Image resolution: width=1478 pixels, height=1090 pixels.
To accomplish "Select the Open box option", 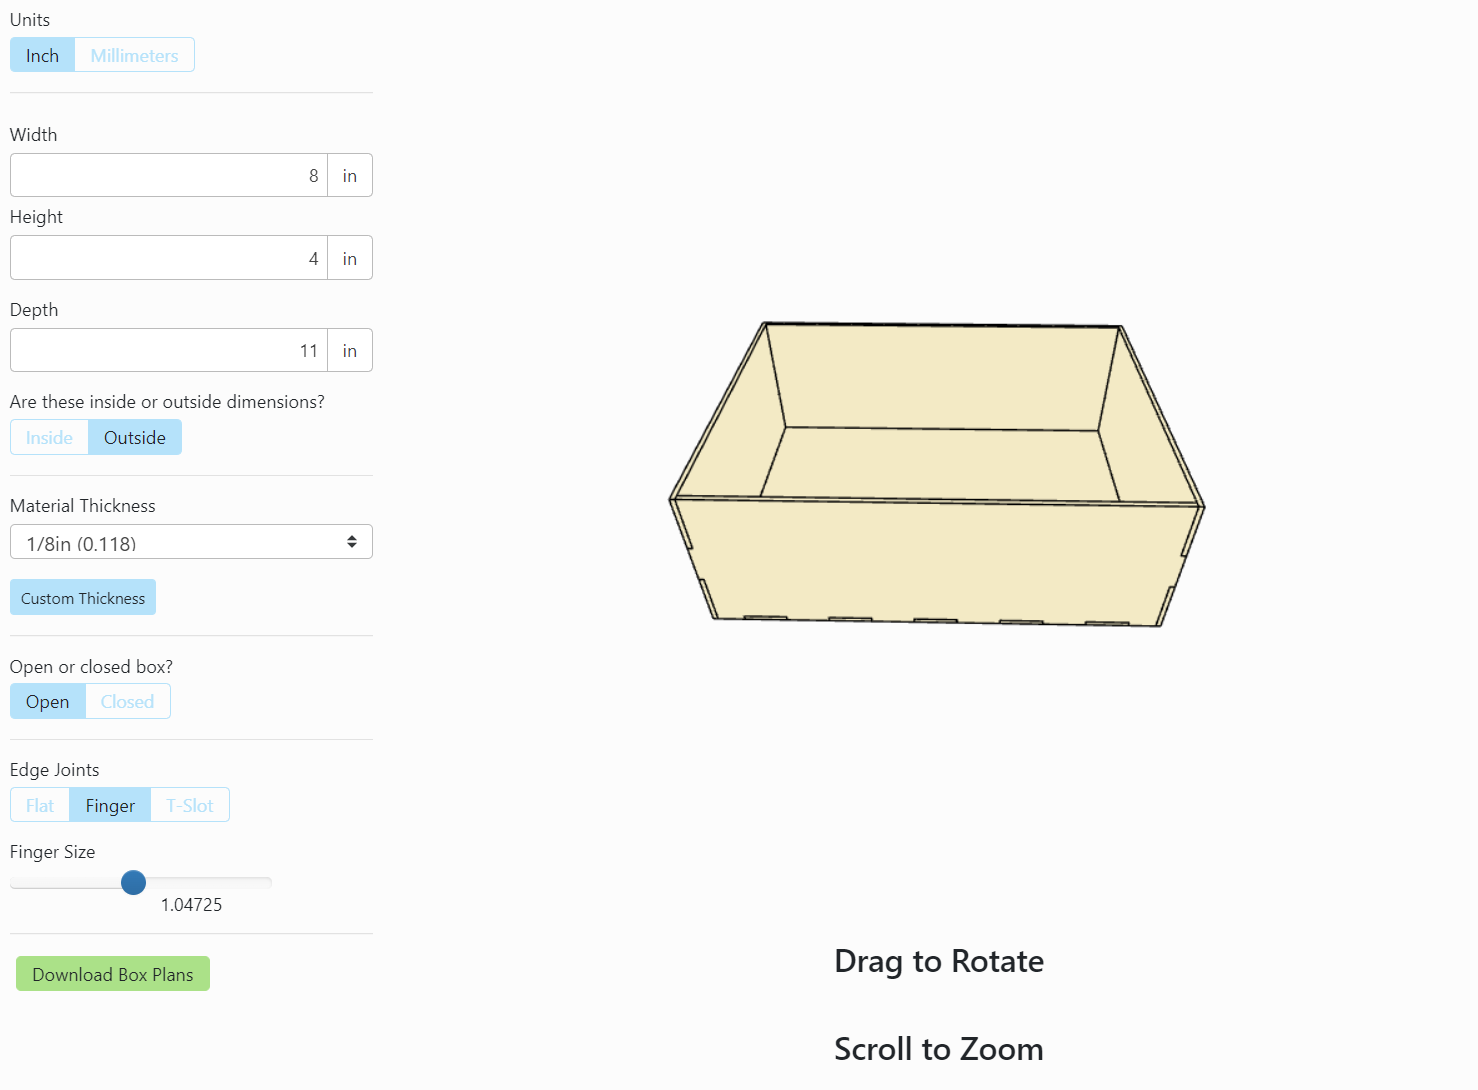I will [x=47, y=701].
